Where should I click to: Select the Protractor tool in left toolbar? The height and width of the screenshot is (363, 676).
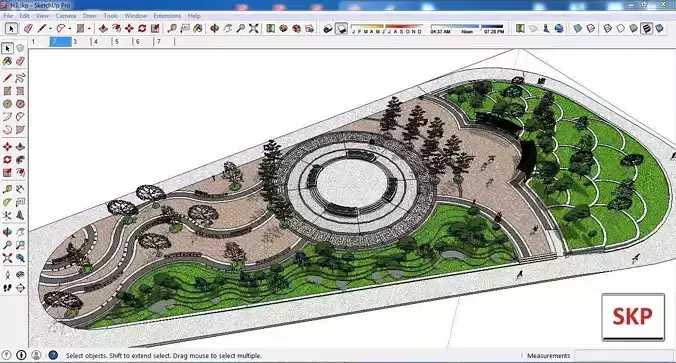[x=7, y=202]
